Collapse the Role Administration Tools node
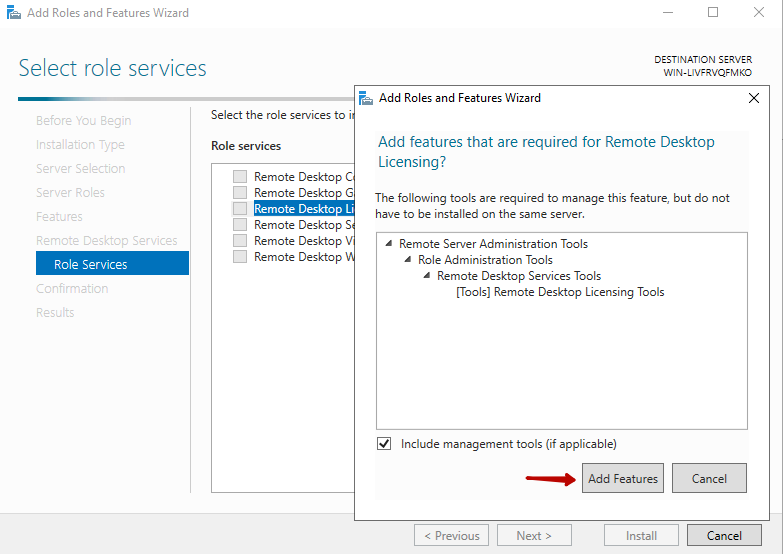This screenshot has width=783, height=554. (408, 260)
